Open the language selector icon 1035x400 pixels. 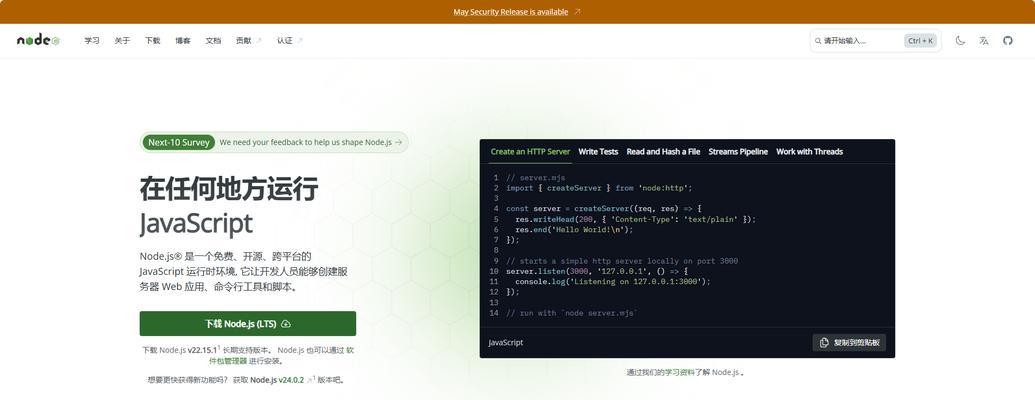pos(984,40)
